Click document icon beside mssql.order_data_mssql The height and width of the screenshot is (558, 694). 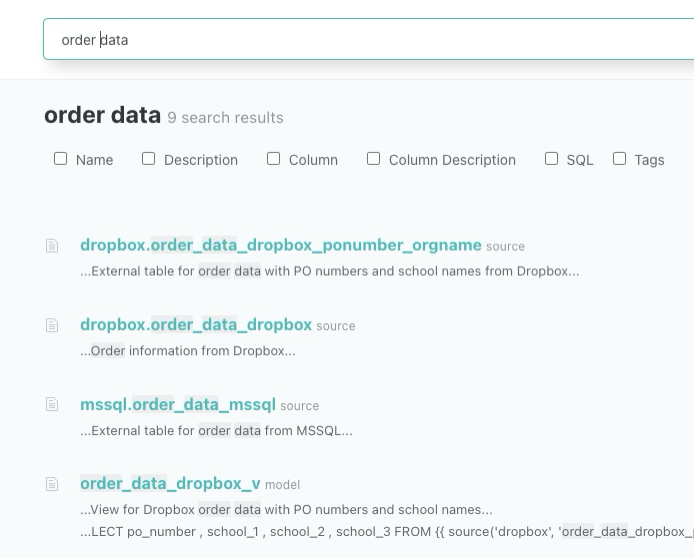(x=52, y=404)
